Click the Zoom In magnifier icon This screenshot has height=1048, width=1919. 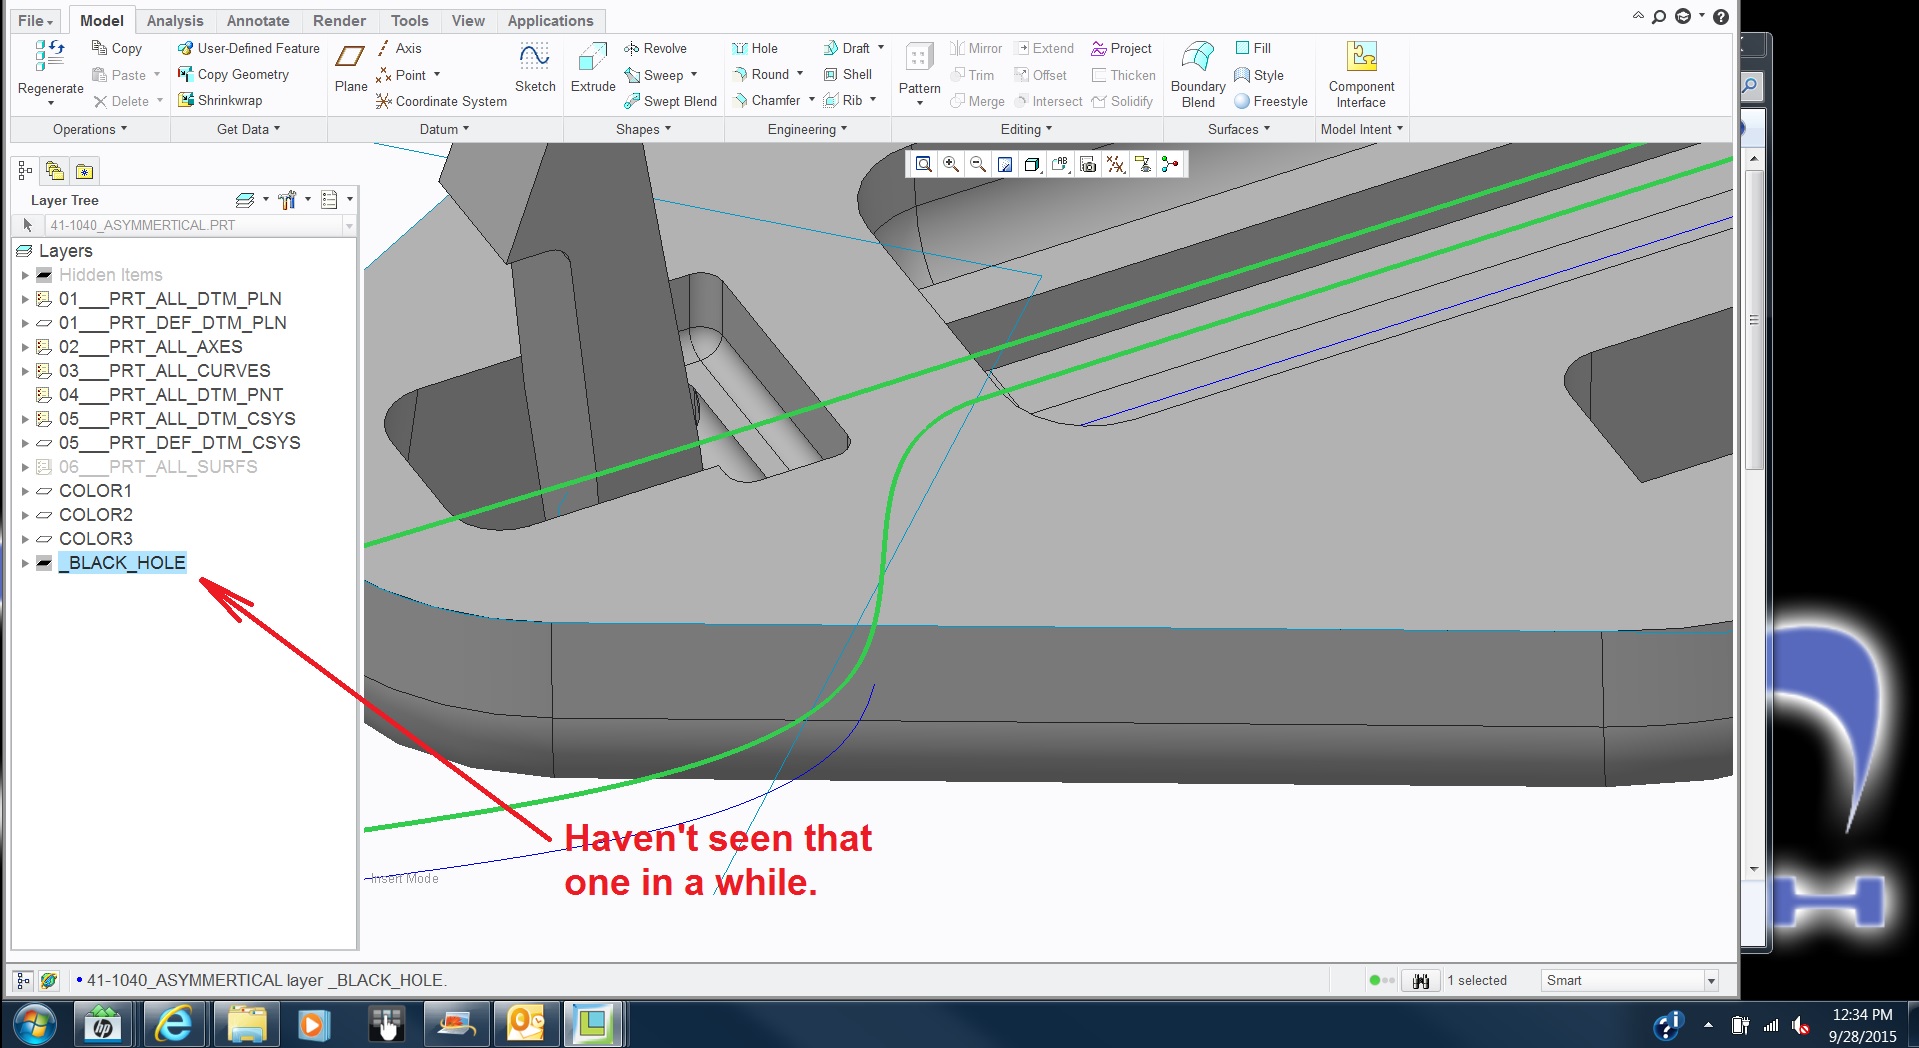(x=951, y=164)
